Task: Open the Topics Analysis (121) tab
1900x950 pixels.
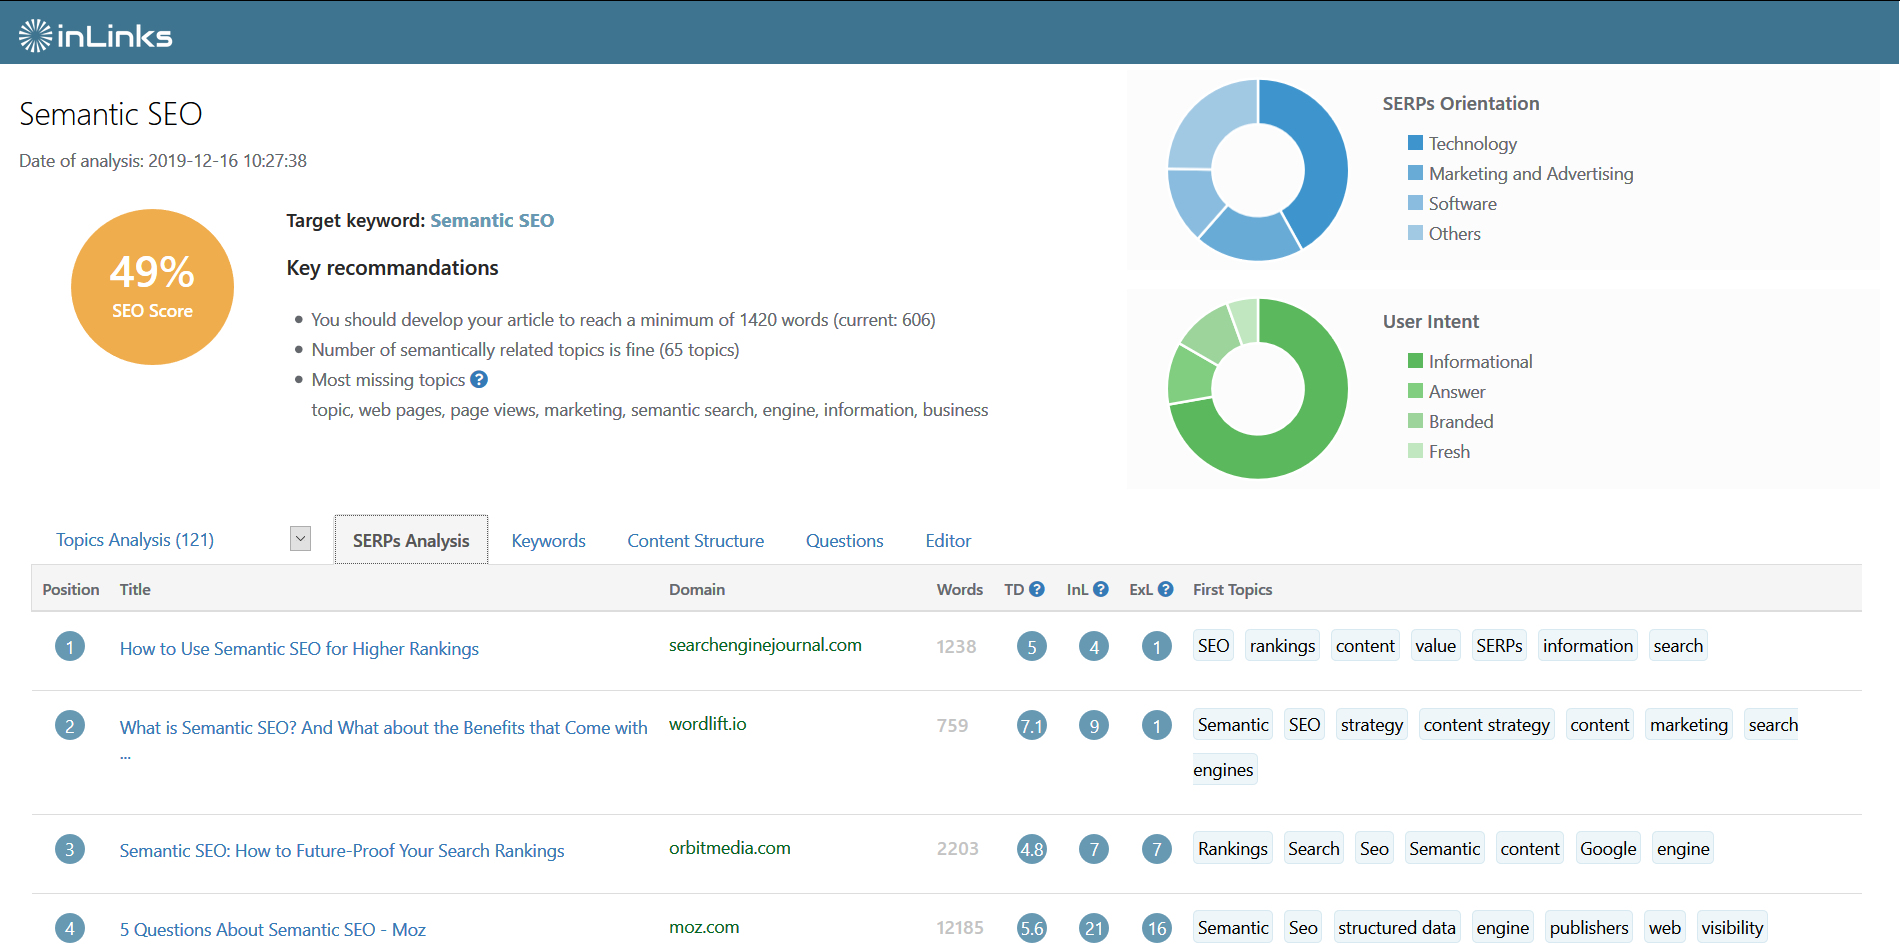Action: tap(135, 540)
